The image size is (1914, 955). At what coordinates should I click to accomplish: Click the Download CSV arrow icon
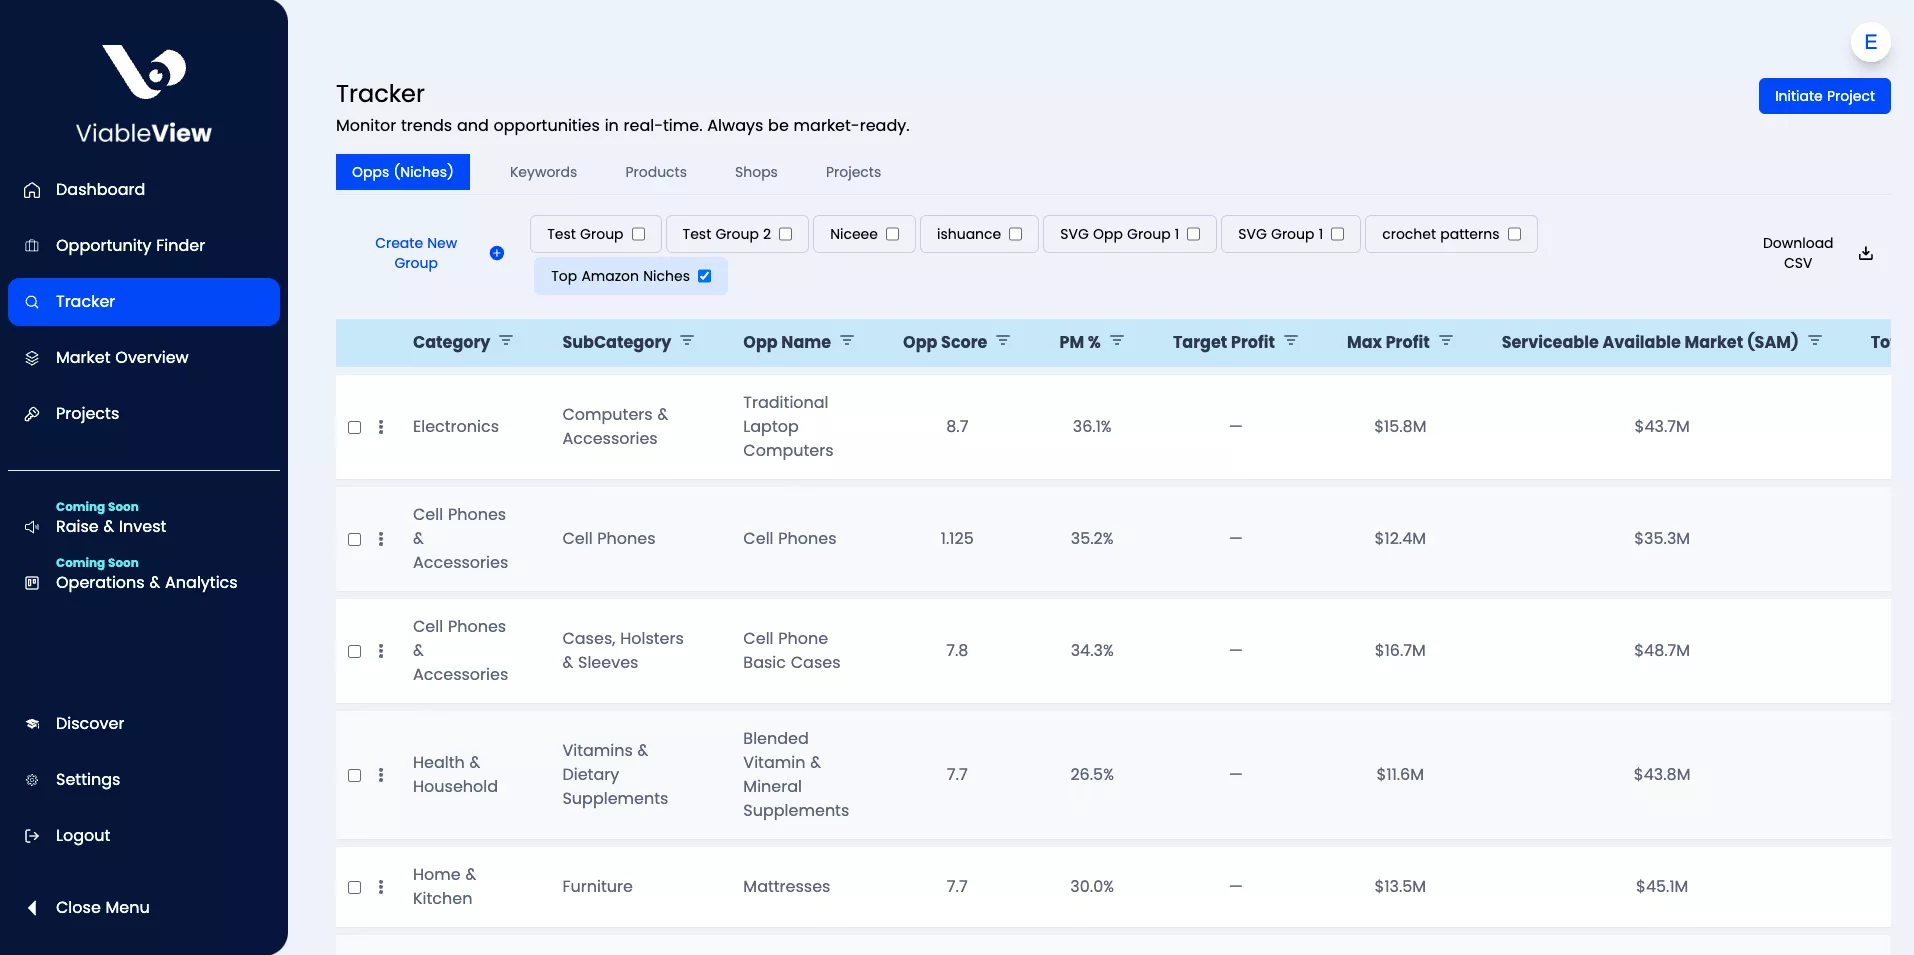pyautogui.click(x=1865, y=253)
